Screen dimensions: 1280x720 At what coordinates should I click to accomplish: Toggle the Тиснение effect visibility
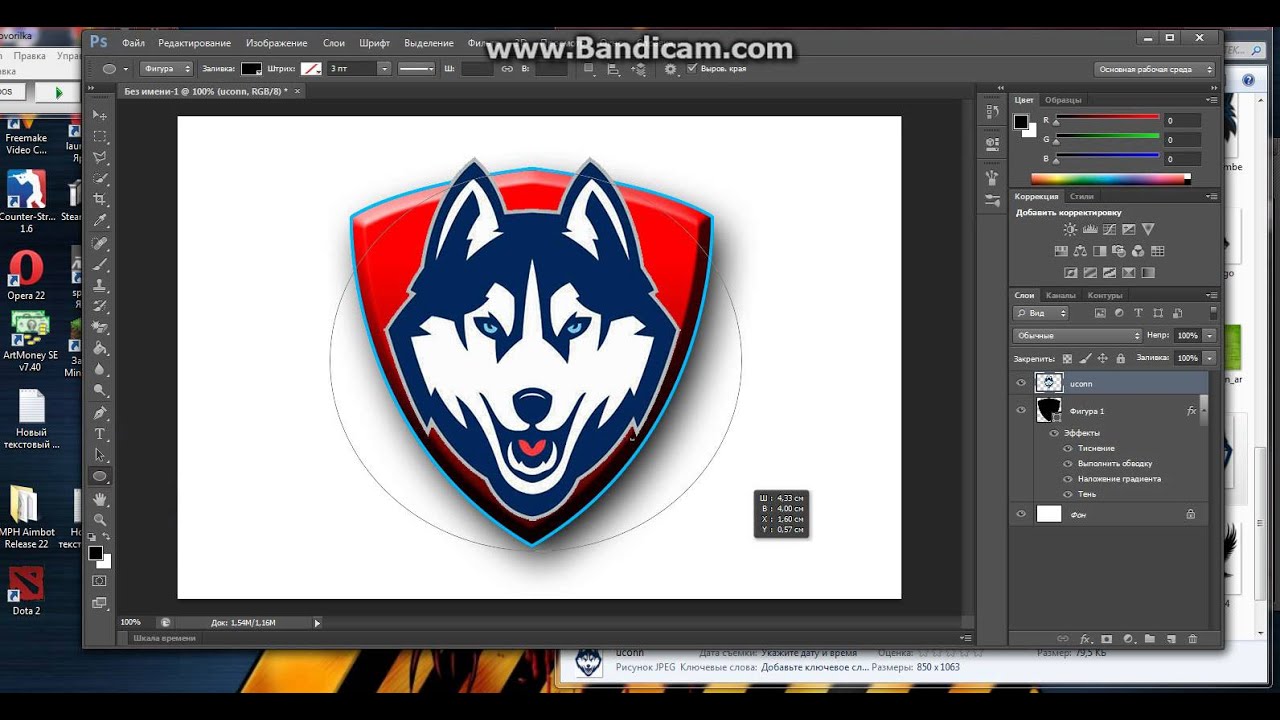(x=1068, y=448)
